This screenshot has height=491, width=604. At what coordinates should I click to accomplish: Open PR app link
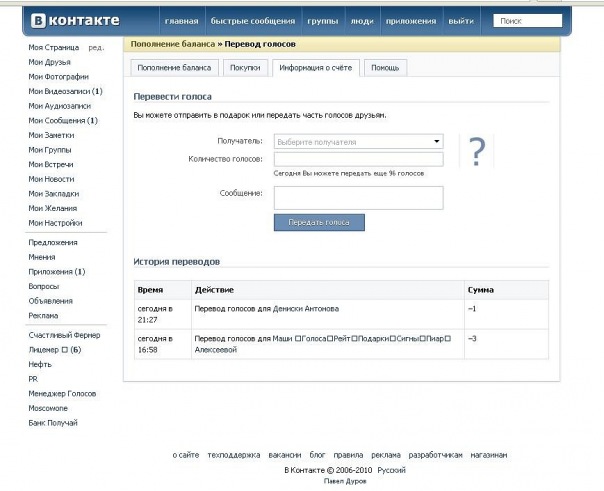click(x=33, y=379)
